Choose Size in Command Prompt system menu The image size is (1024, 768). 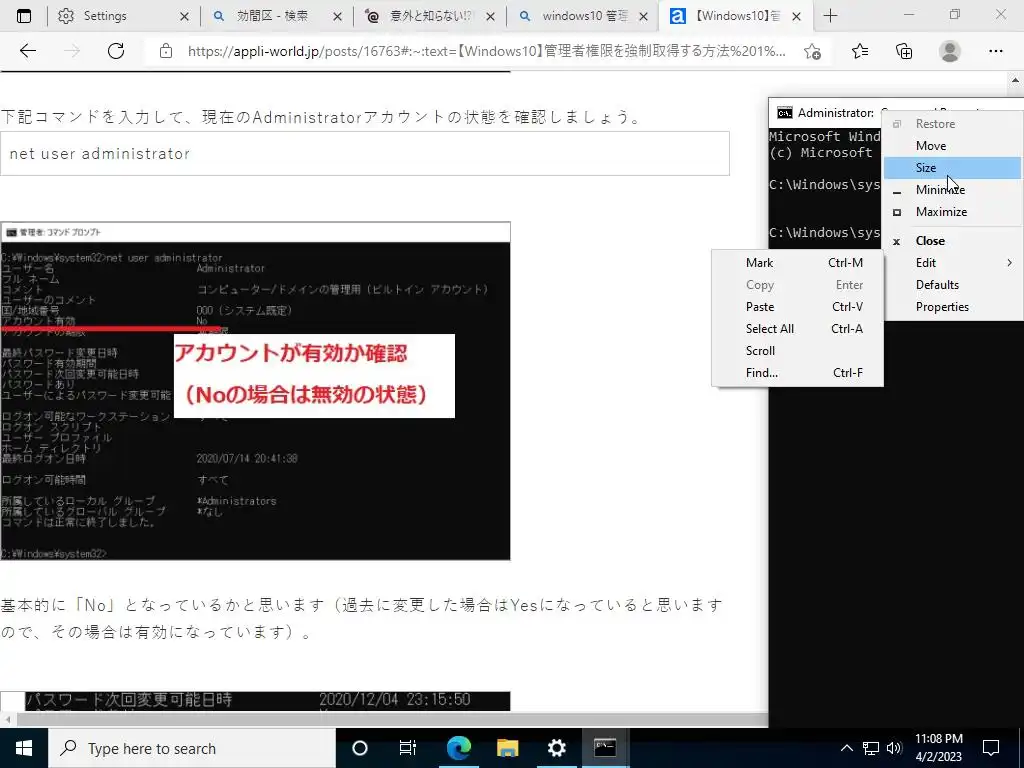952,168
